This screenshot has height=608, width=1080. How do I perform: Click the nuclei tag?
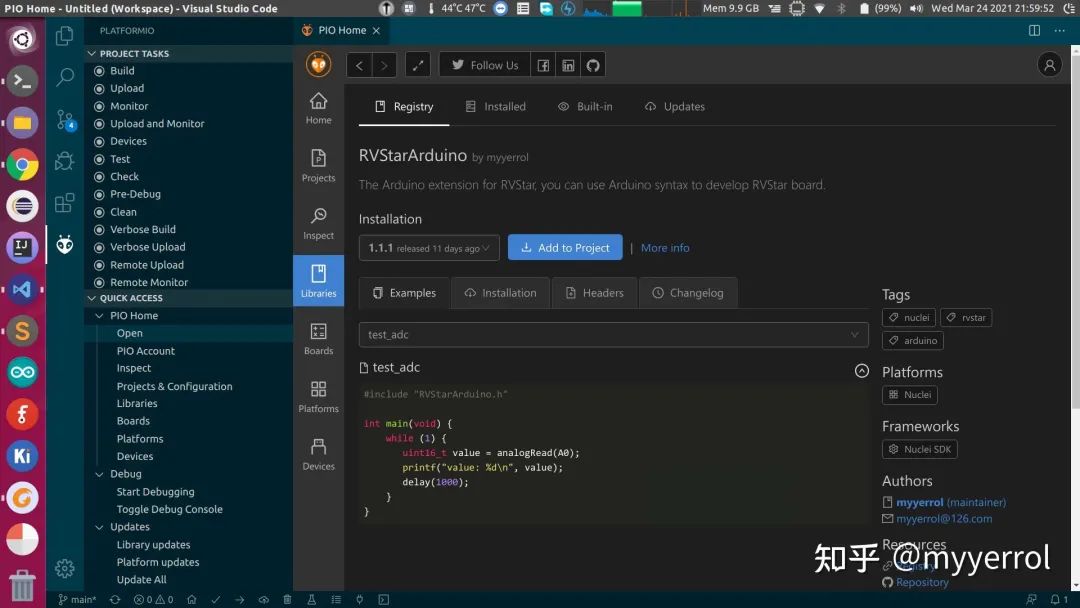908,318
